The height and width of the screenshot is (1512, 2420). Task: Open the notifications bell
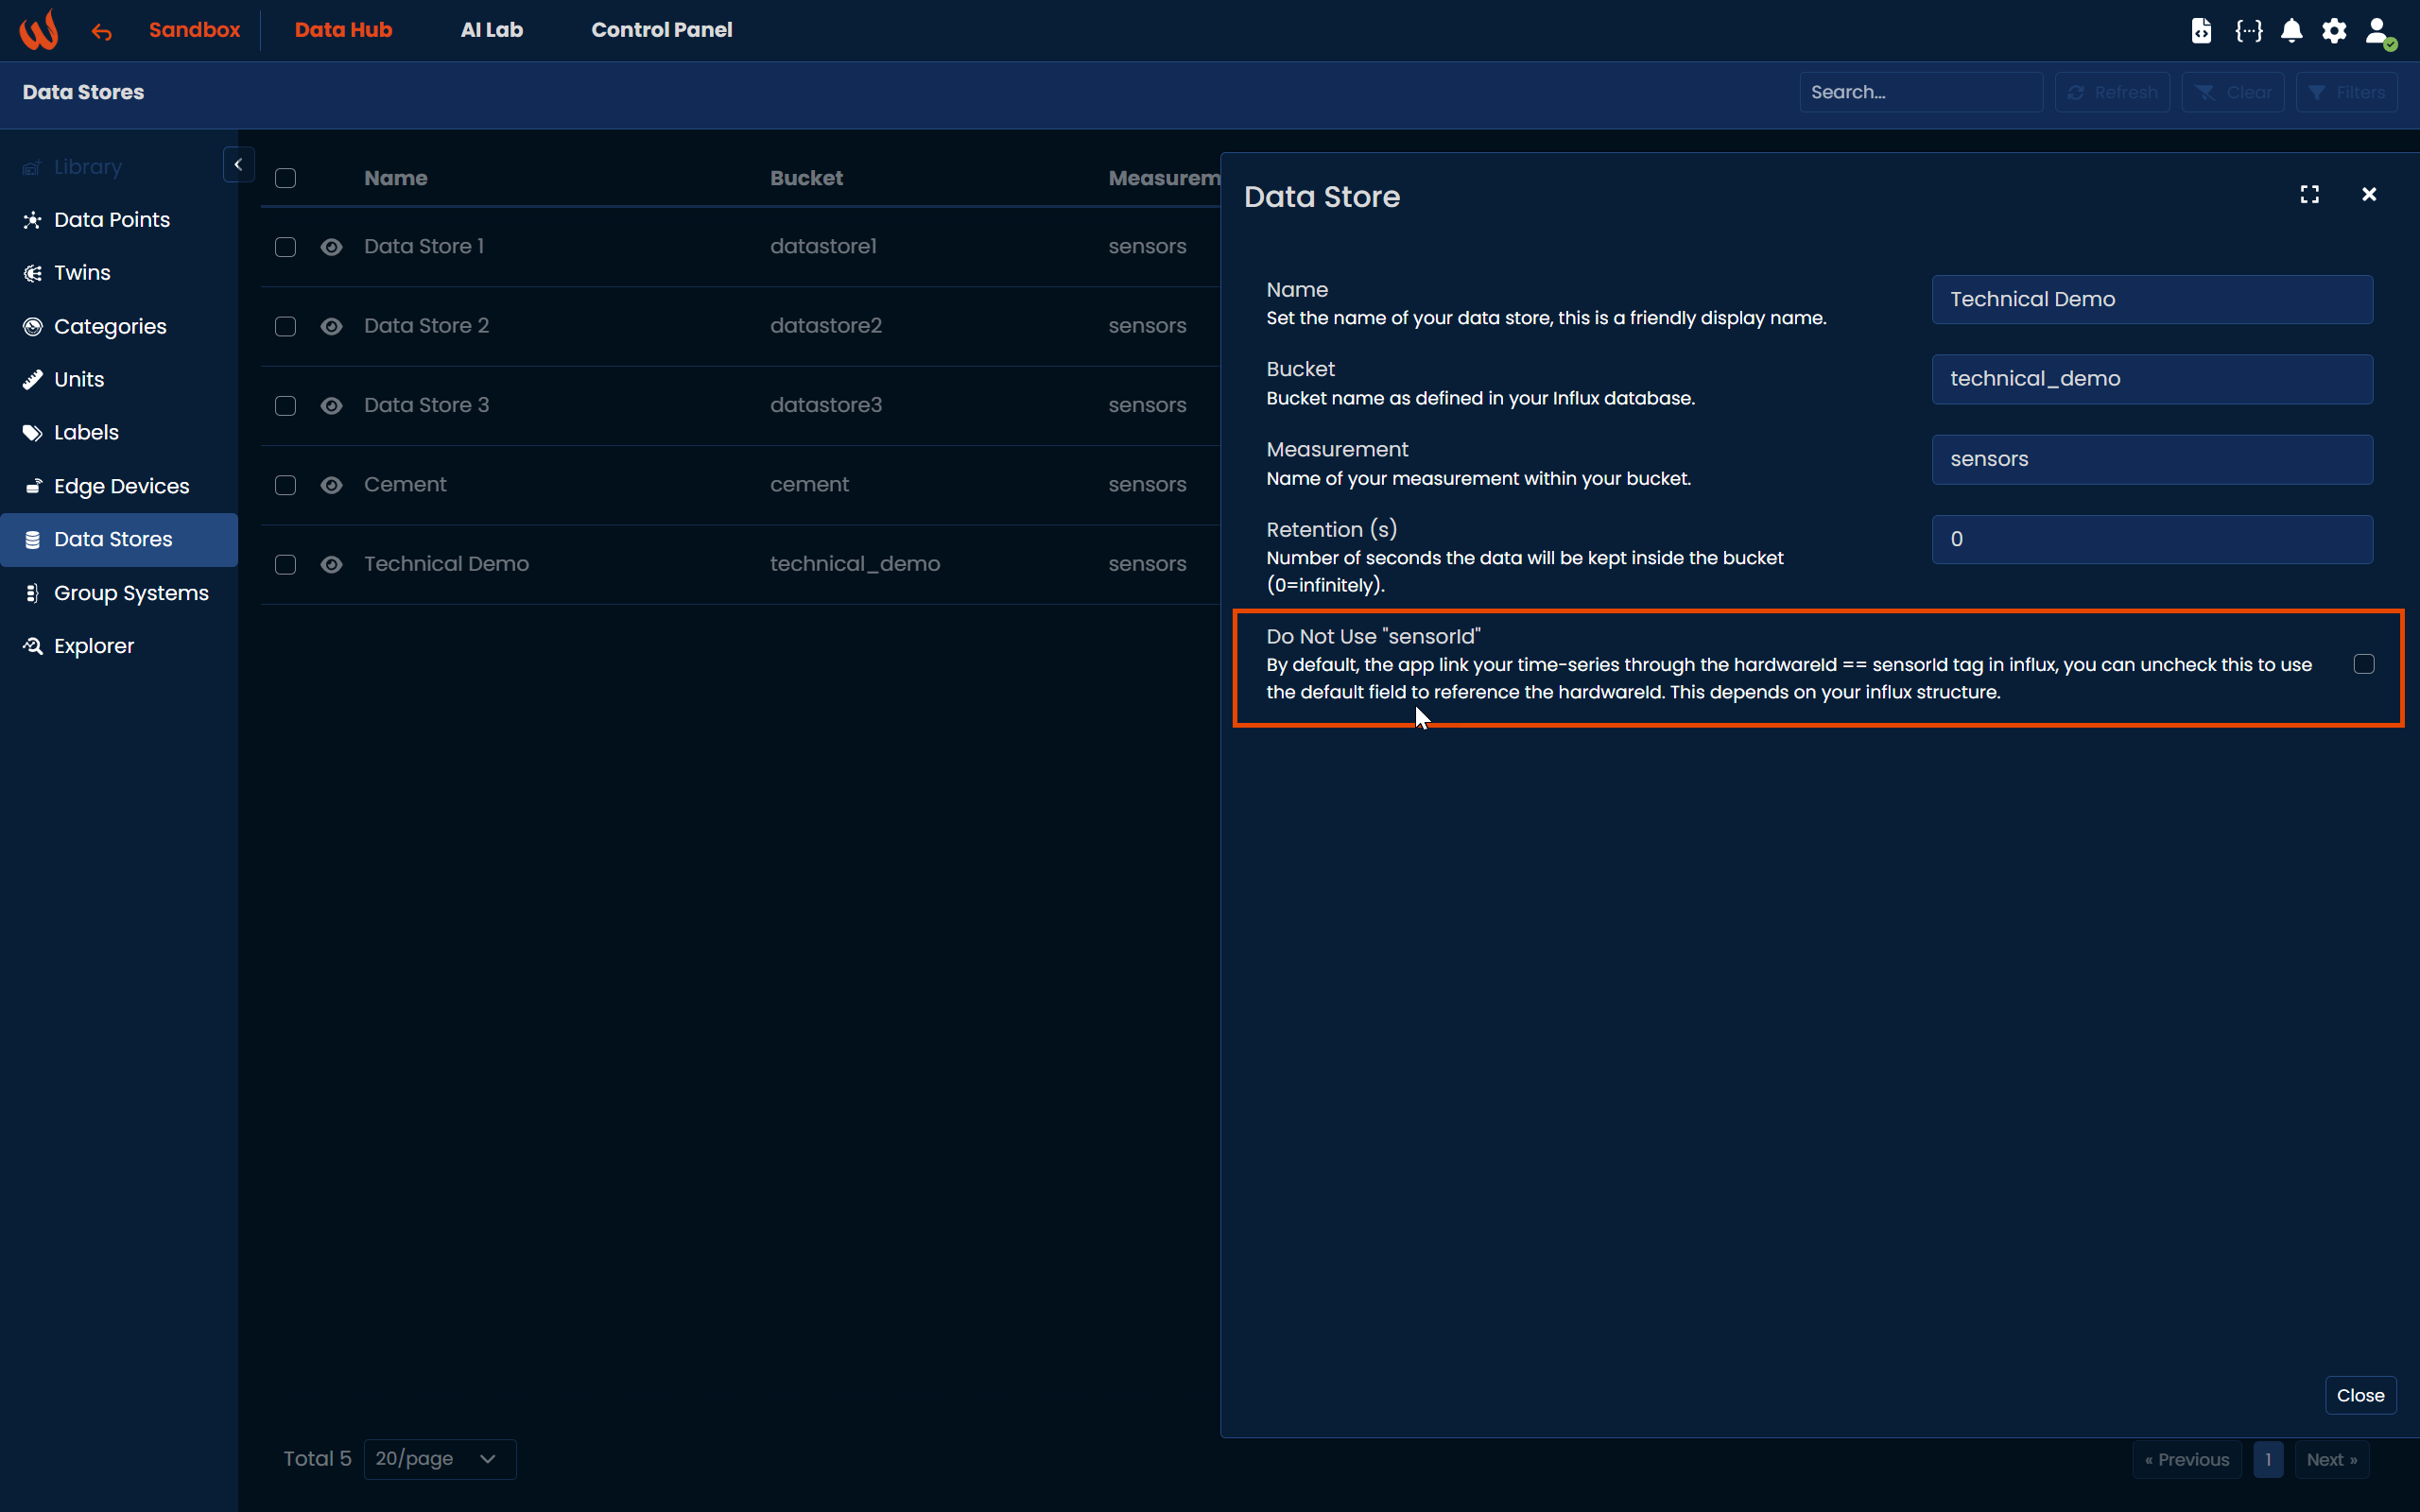coord(2292,31)
